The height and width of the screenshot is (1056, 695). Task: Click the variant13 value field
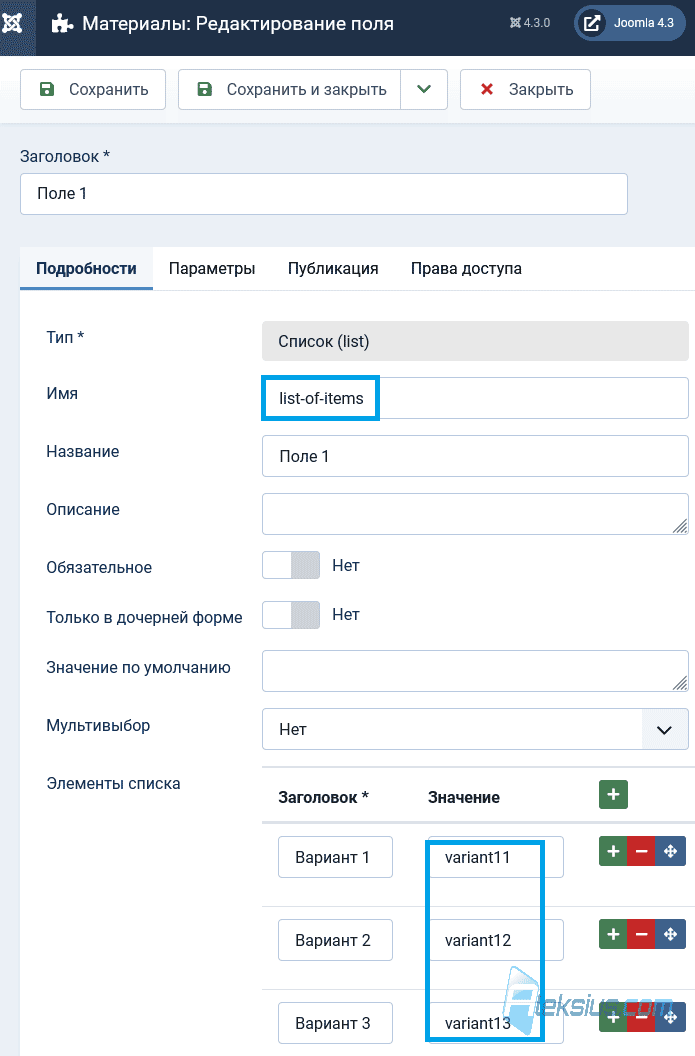[496, 1022]
